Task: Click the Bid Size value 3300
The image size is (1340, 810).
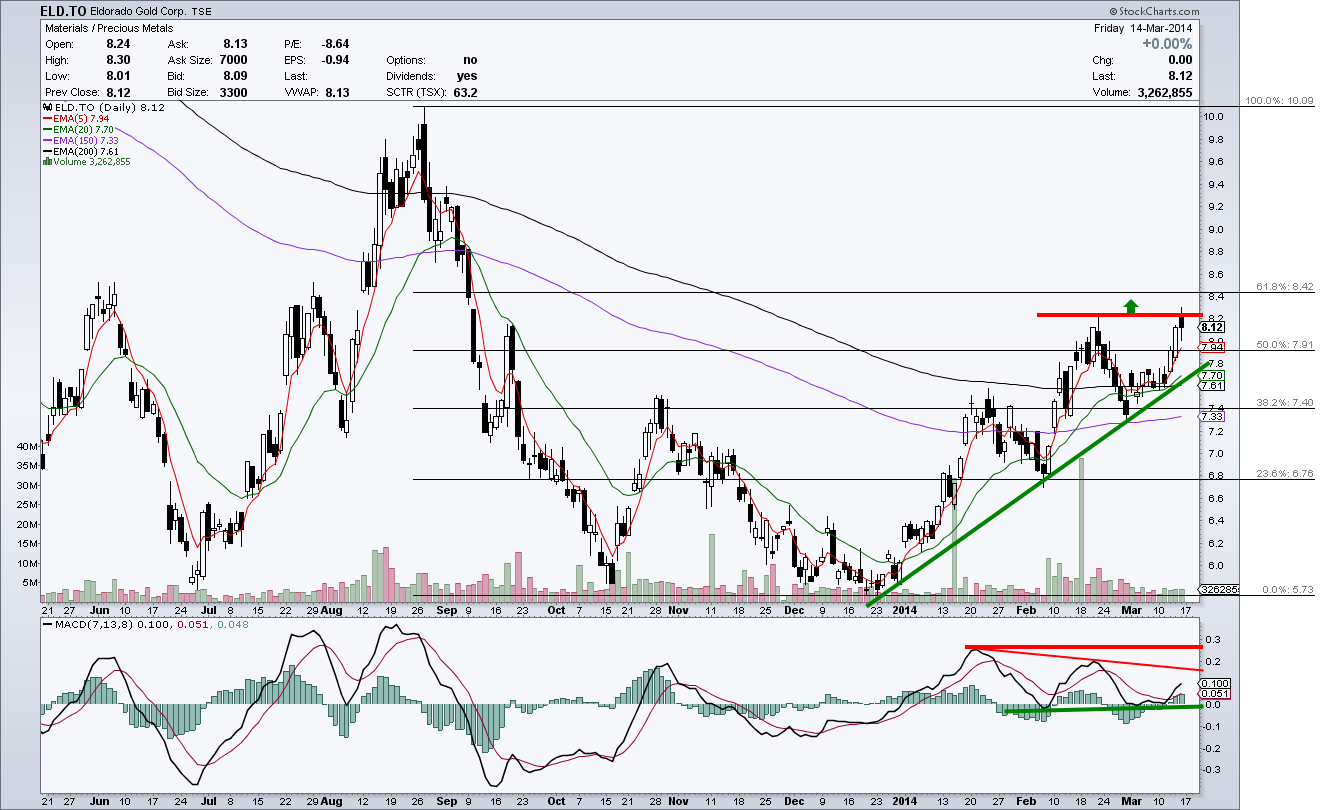Action: pos(232,92)
